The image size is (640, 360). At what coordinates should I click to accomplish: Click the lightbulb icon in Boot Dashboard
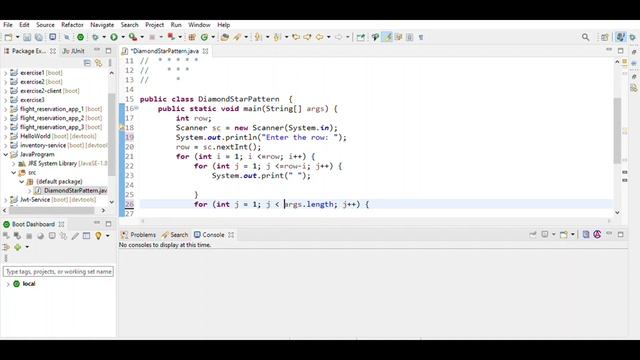pyautogui.click(x=98, y=236)
